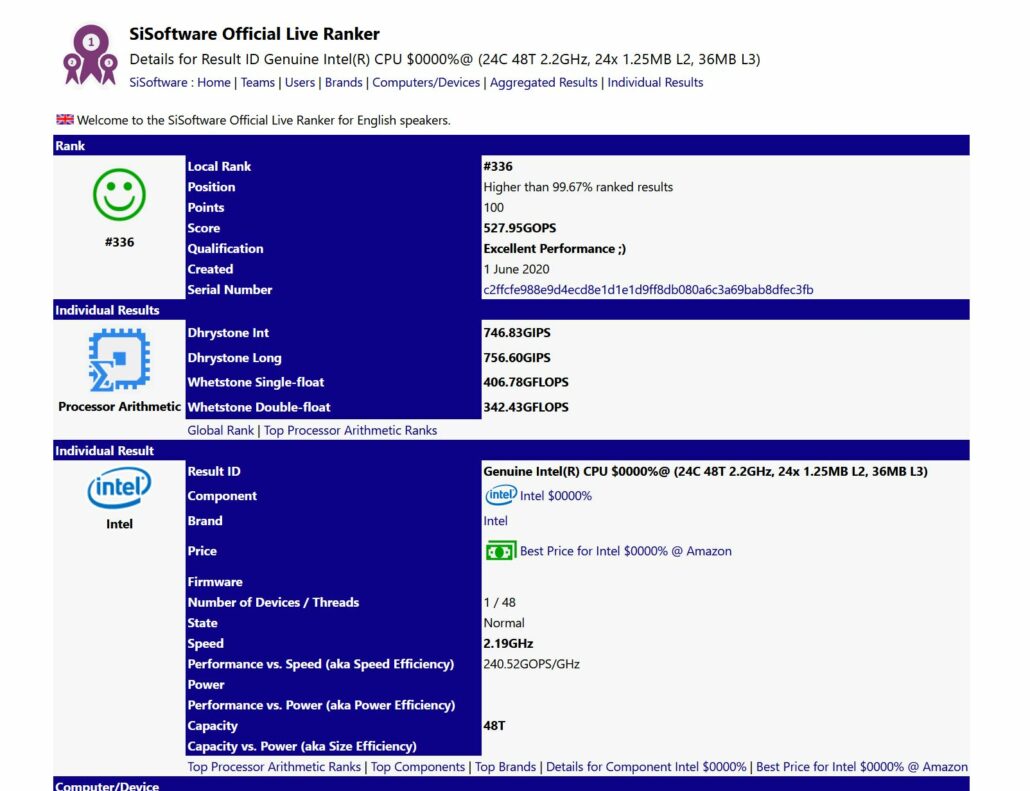View Aggregated Results
Screen dimensions: 1030x791
[543, 82]
